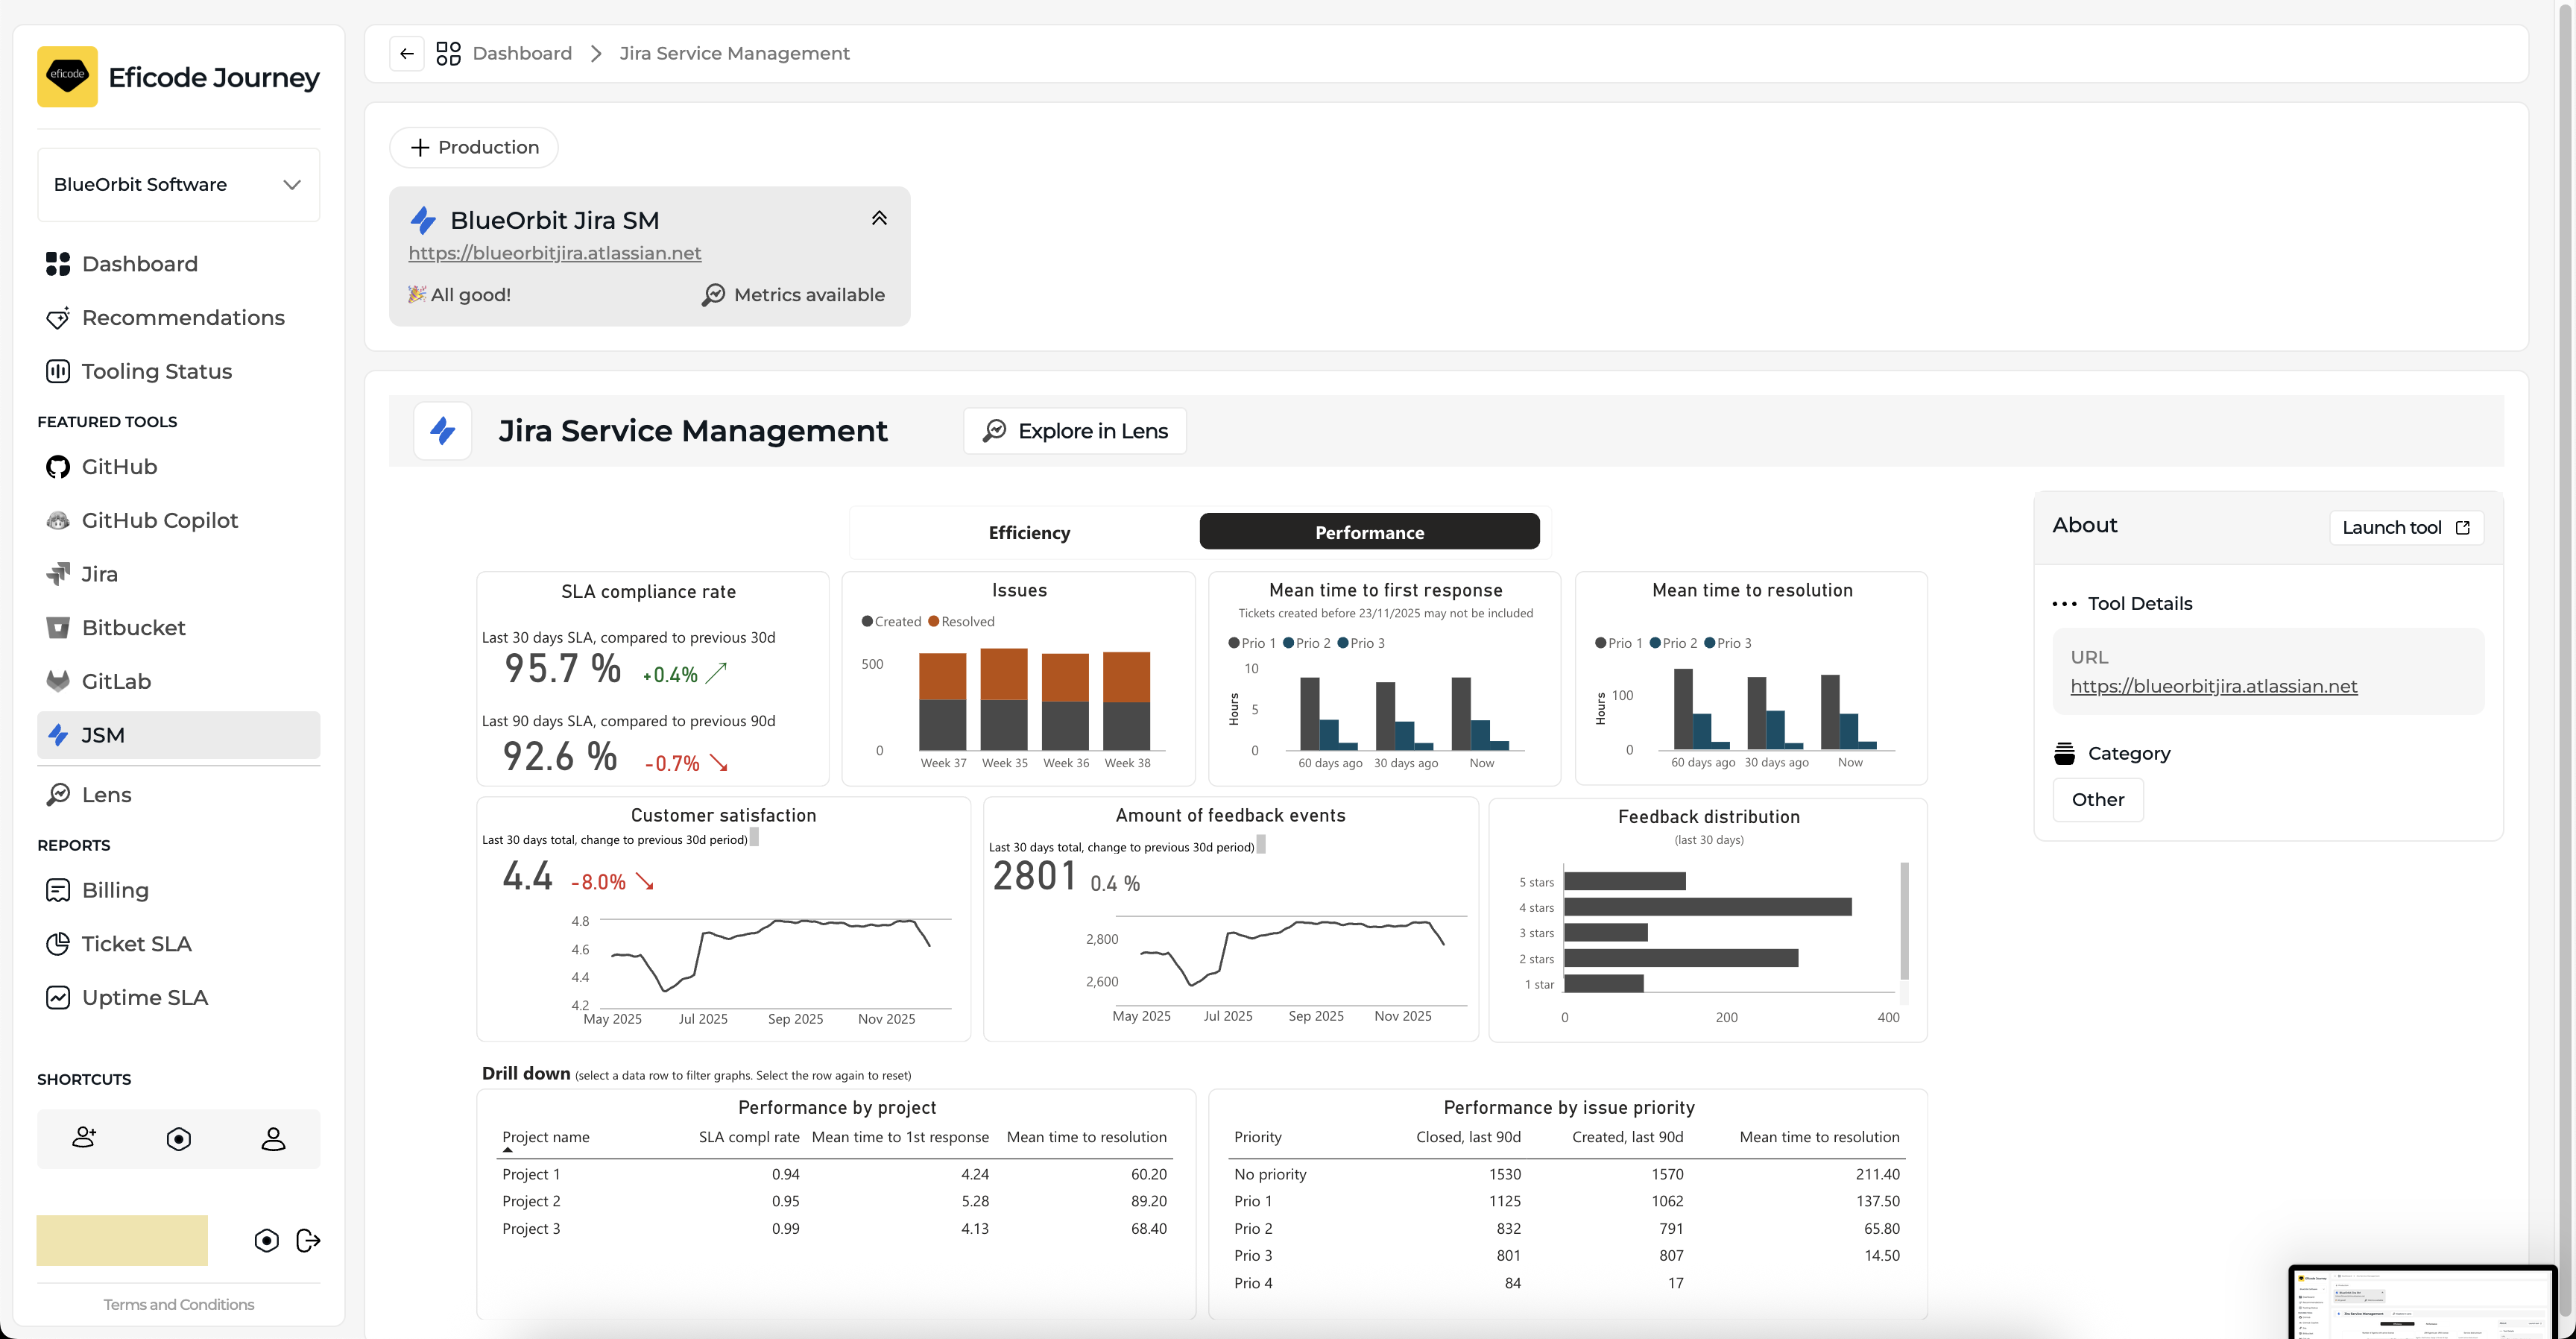The image size is (2576, 1339).
Task: Collapse the BlueOrbit Jira SM card
Action: click(879, 219)
